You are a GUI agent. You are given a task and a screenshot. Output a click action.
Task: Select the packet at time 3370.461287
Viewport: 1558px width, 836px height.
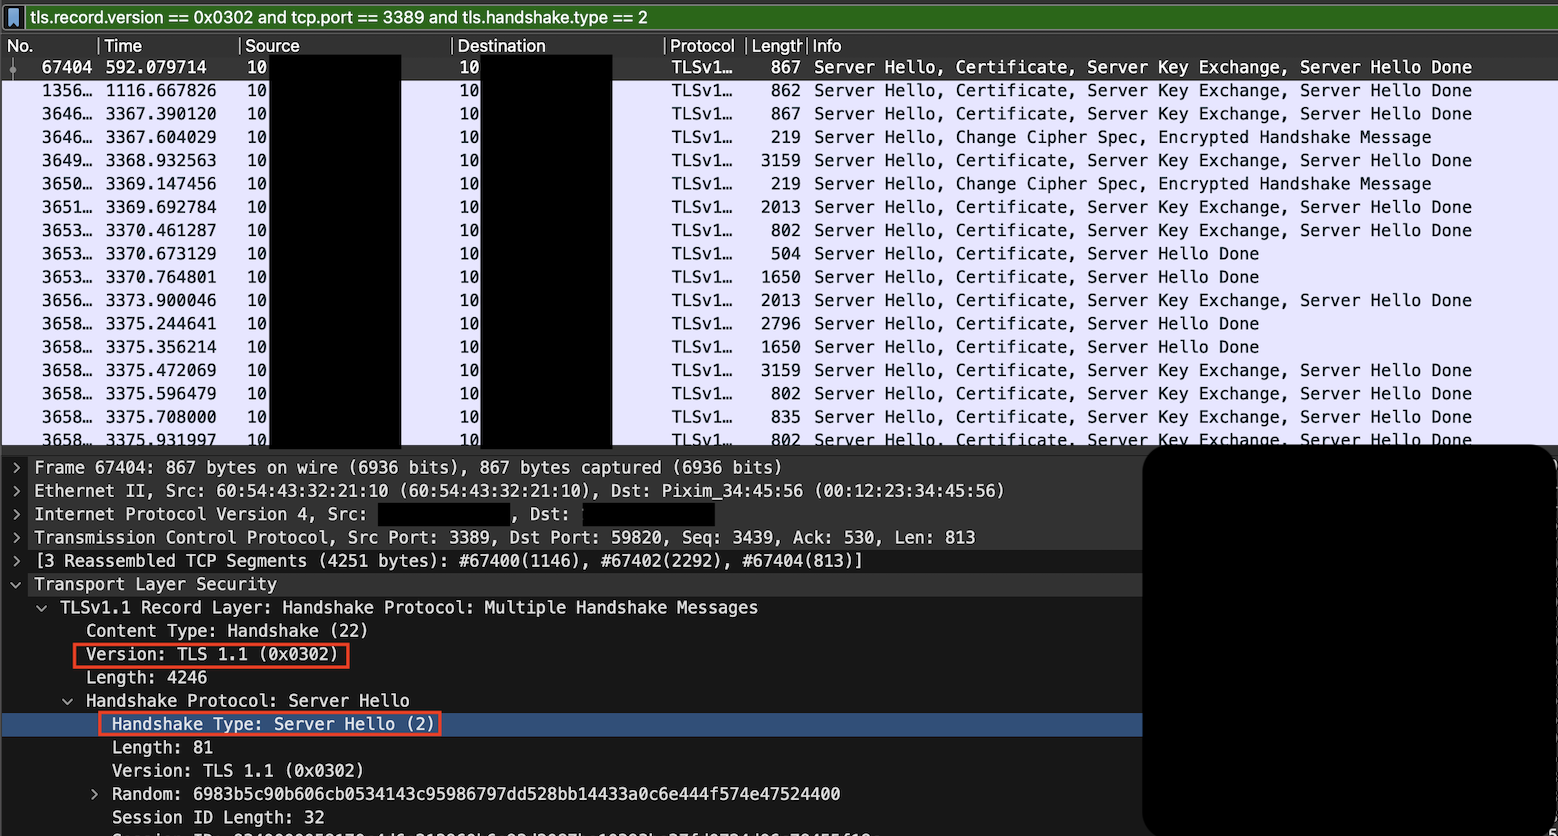point(779,230)
